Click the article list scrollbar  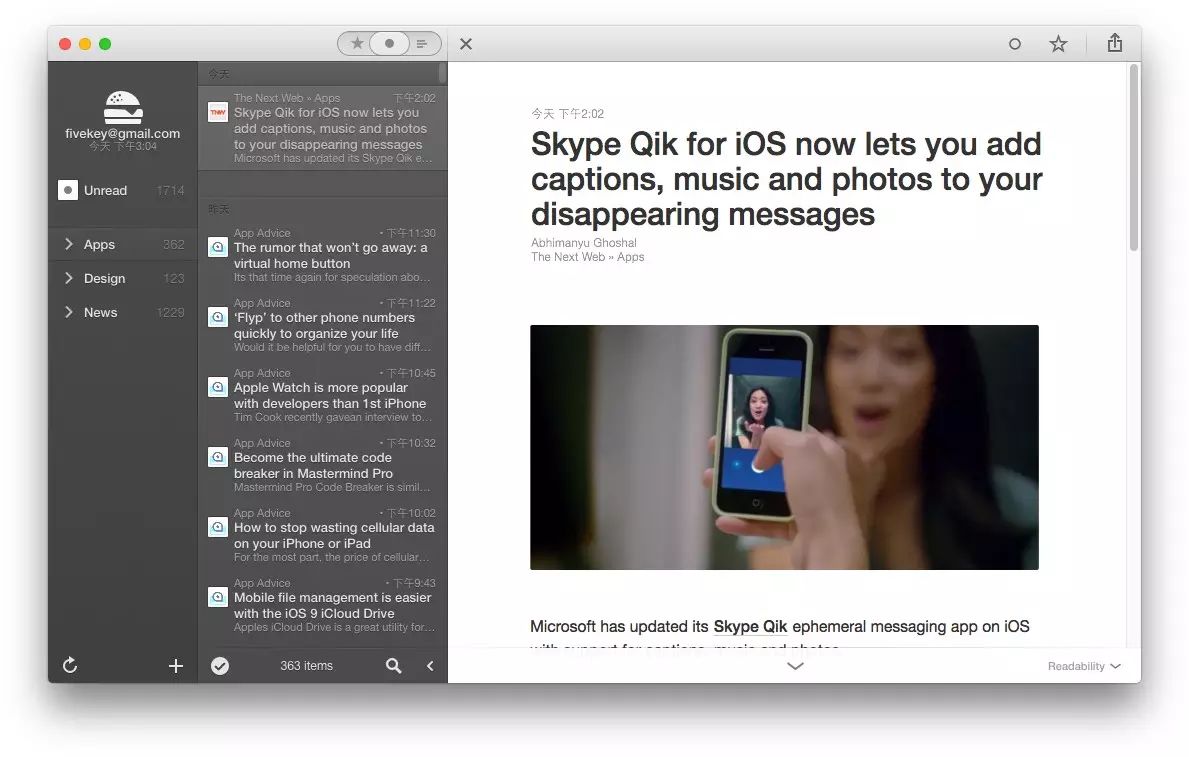442,73
